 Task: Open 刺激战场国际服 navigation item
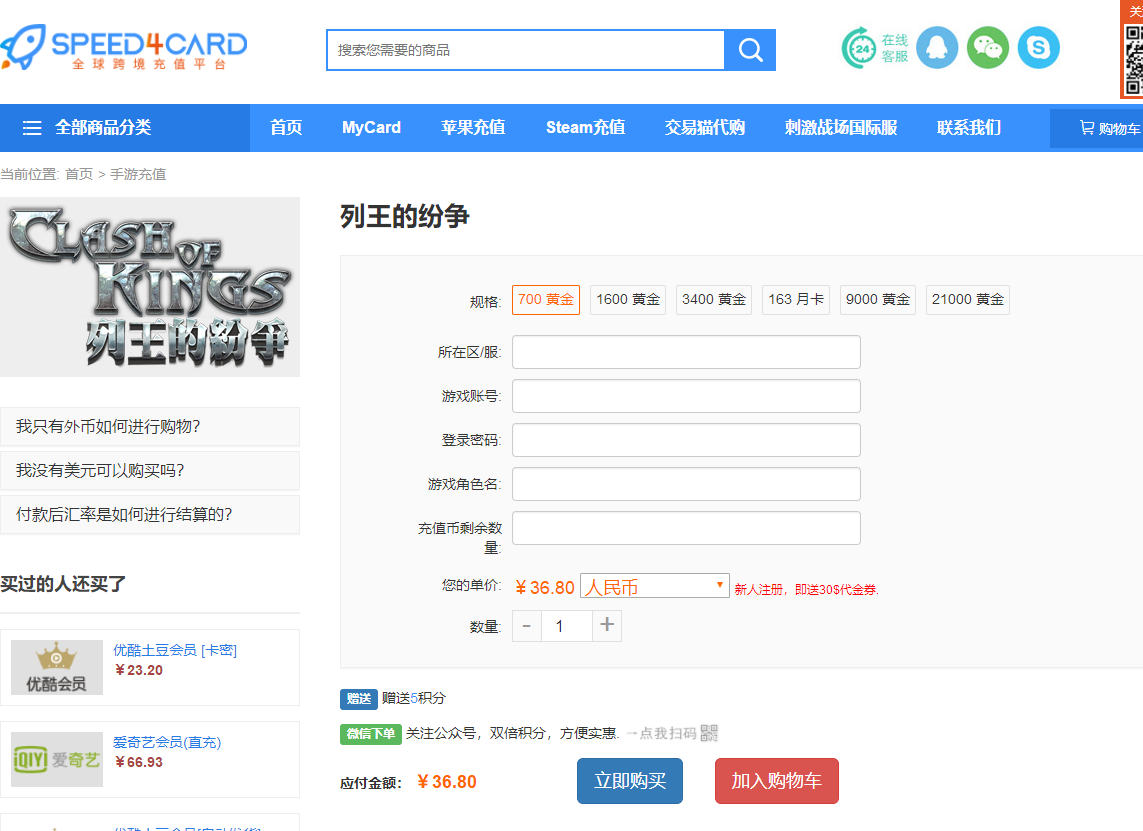point(841,128)
